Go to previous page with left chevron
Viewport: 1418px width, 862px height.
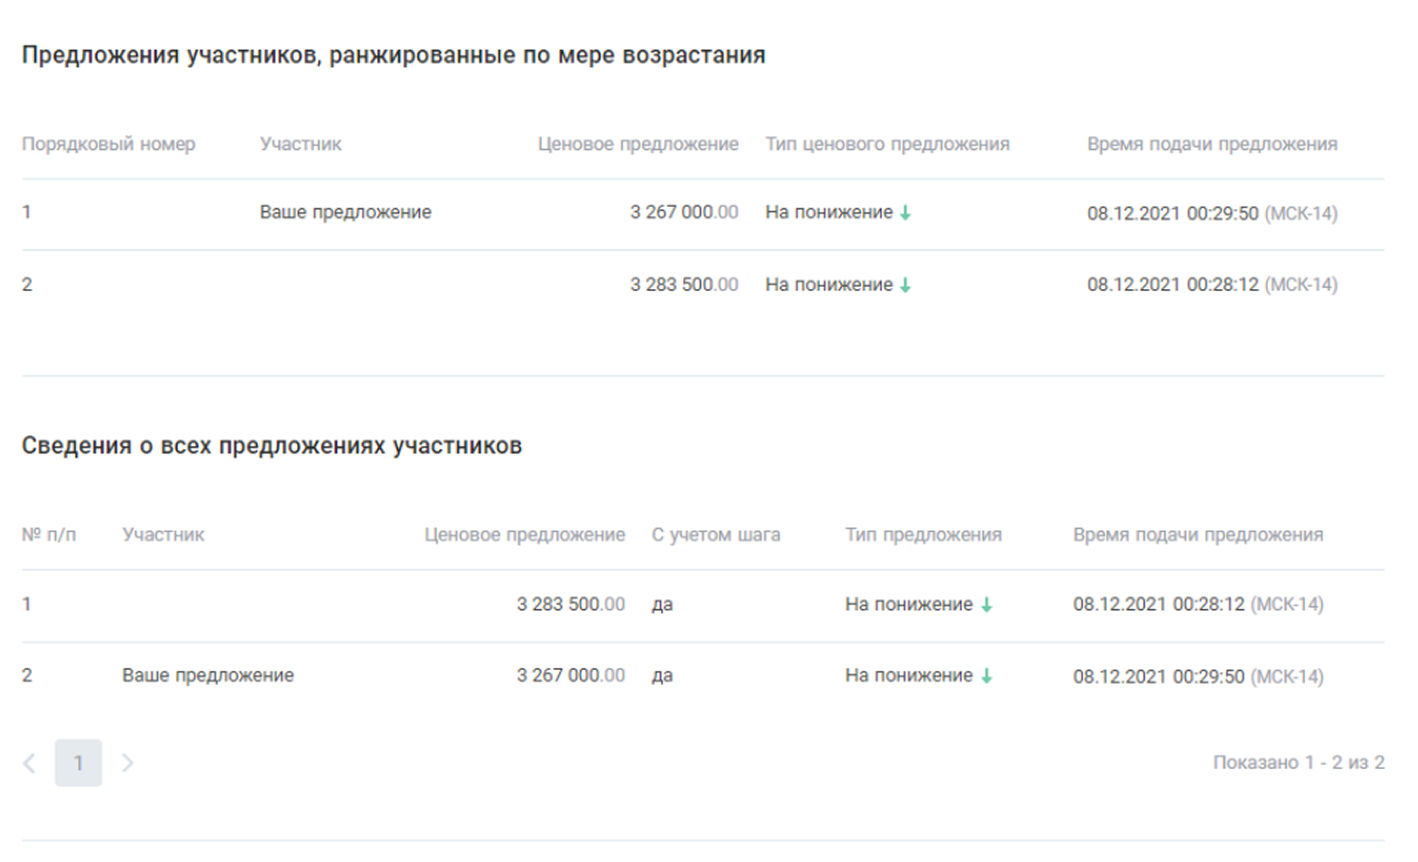(x=29, y=763)
